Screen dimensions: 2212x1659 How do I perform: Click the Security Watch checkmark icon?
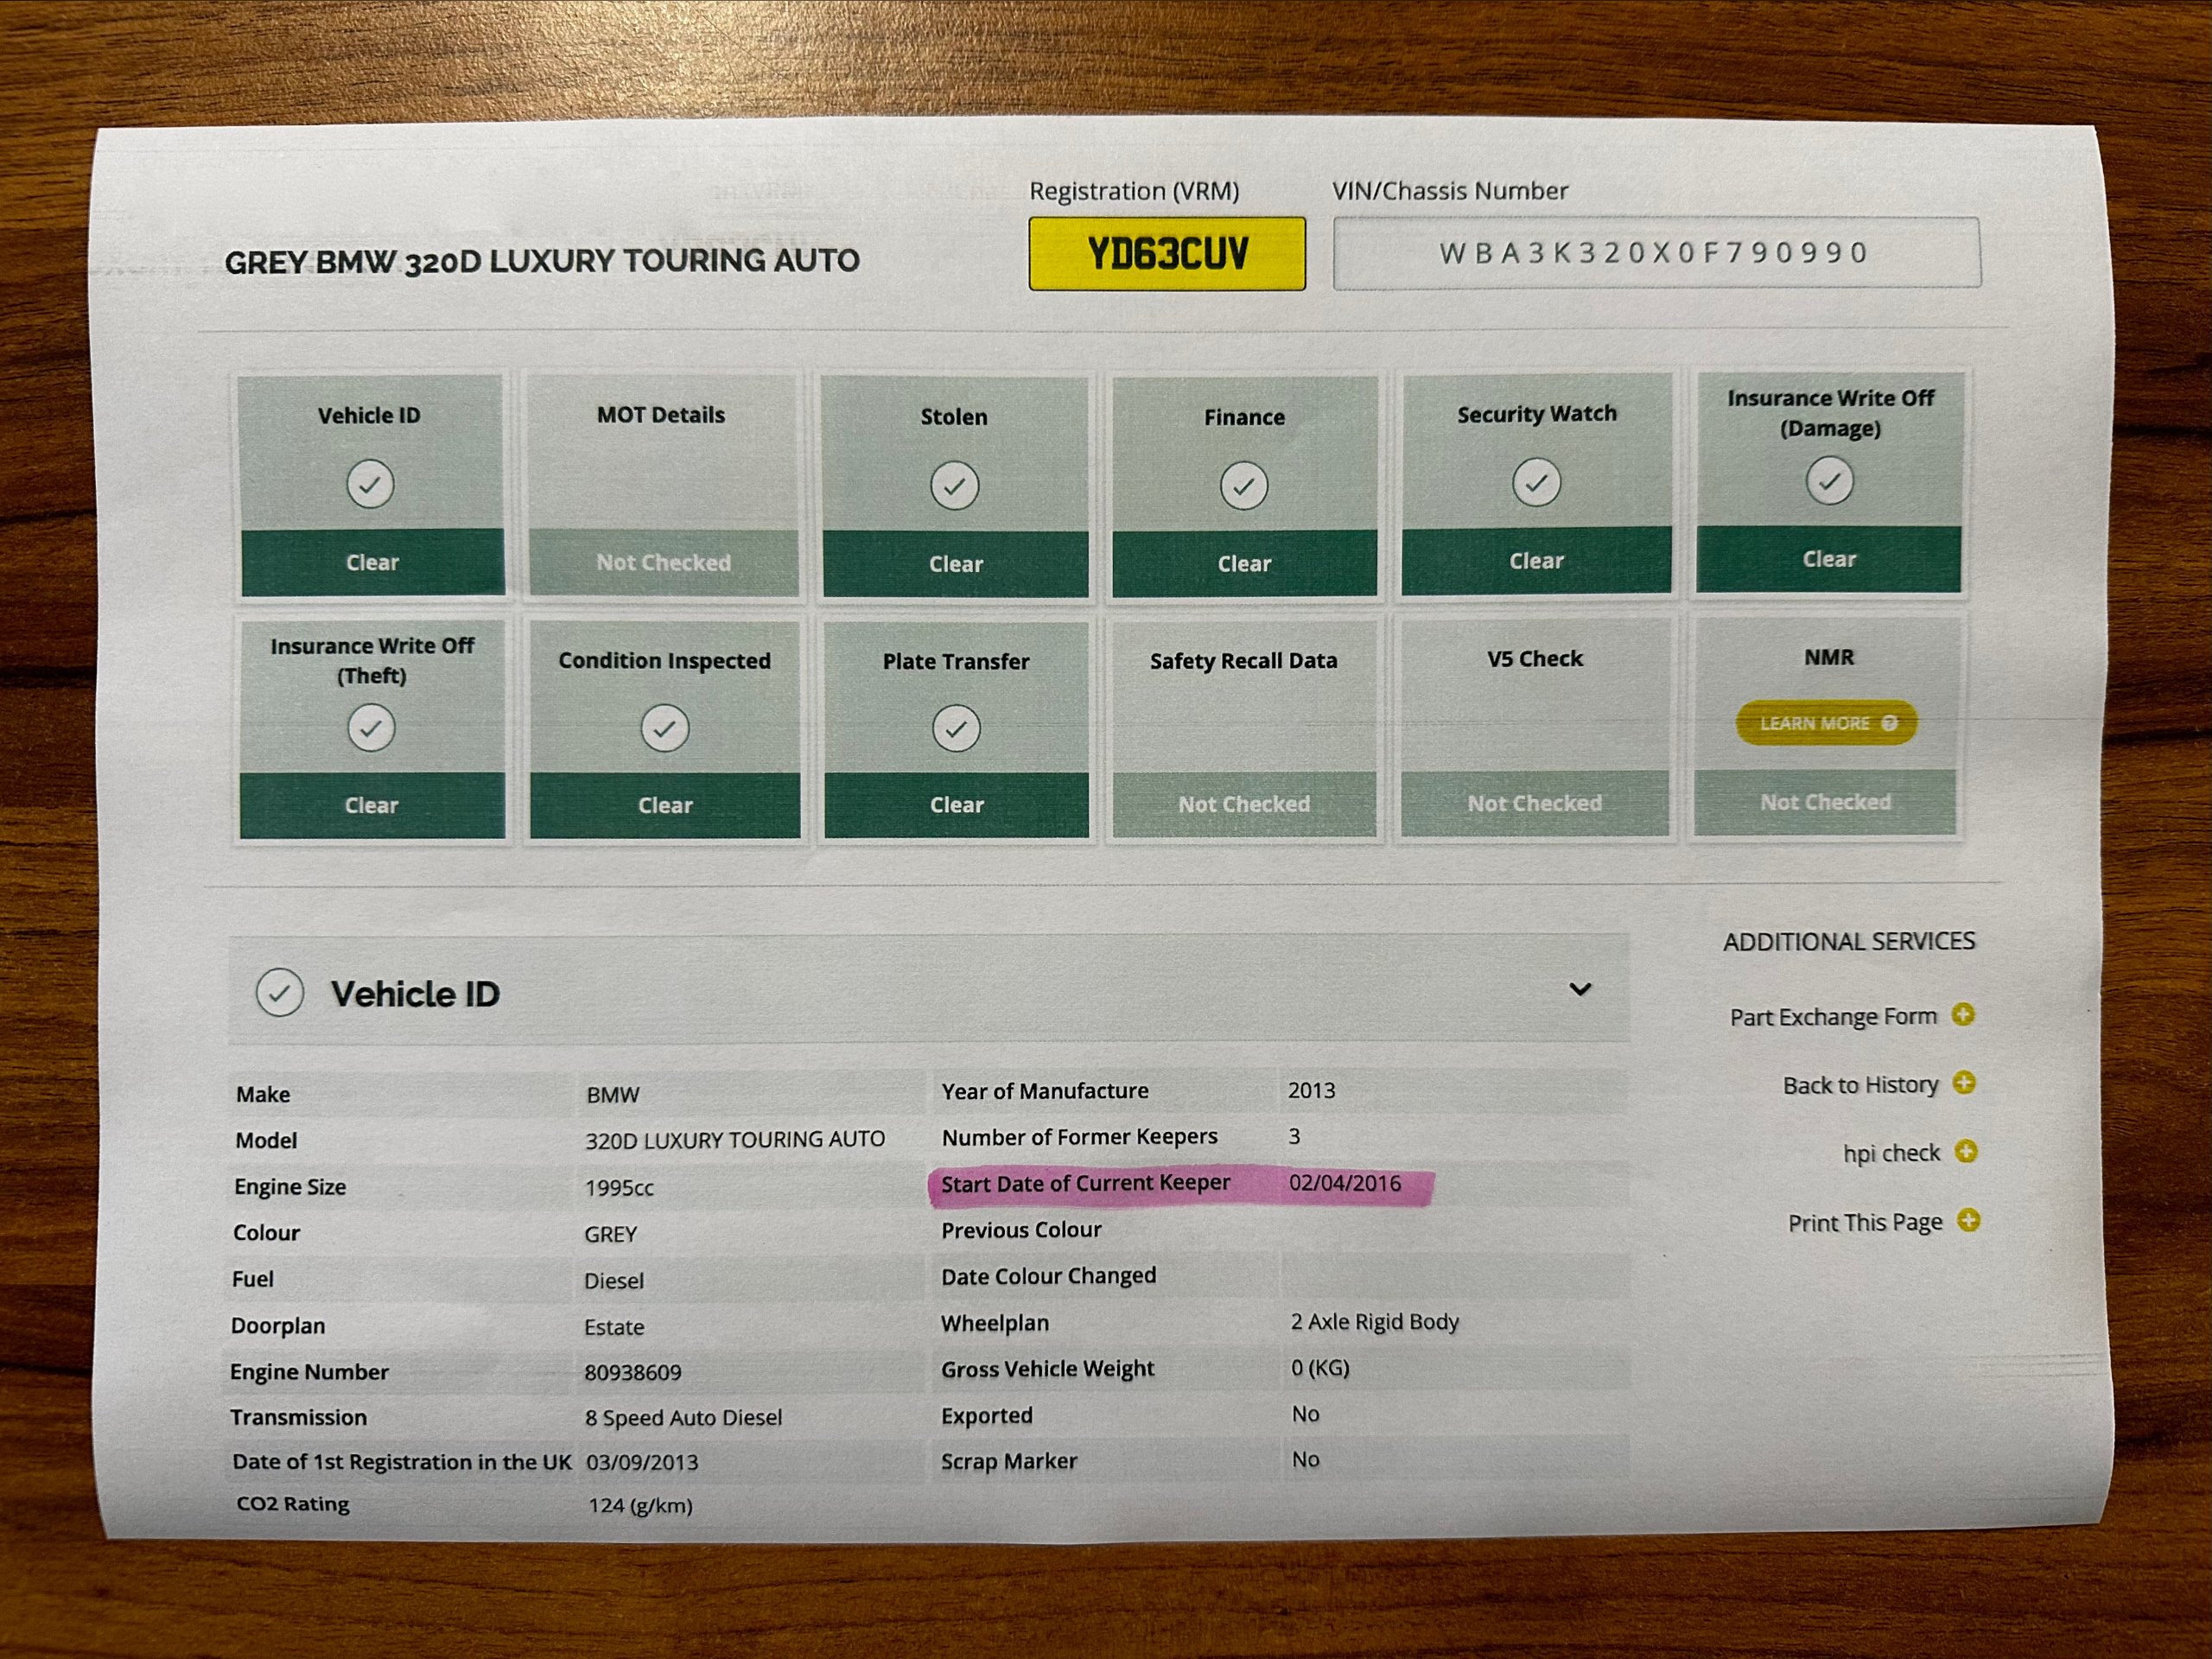[1536, 483]
